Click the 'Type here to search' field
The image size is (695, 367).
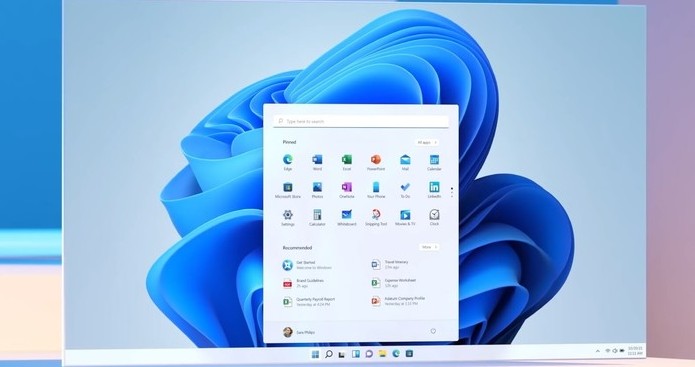coord(361,121)
